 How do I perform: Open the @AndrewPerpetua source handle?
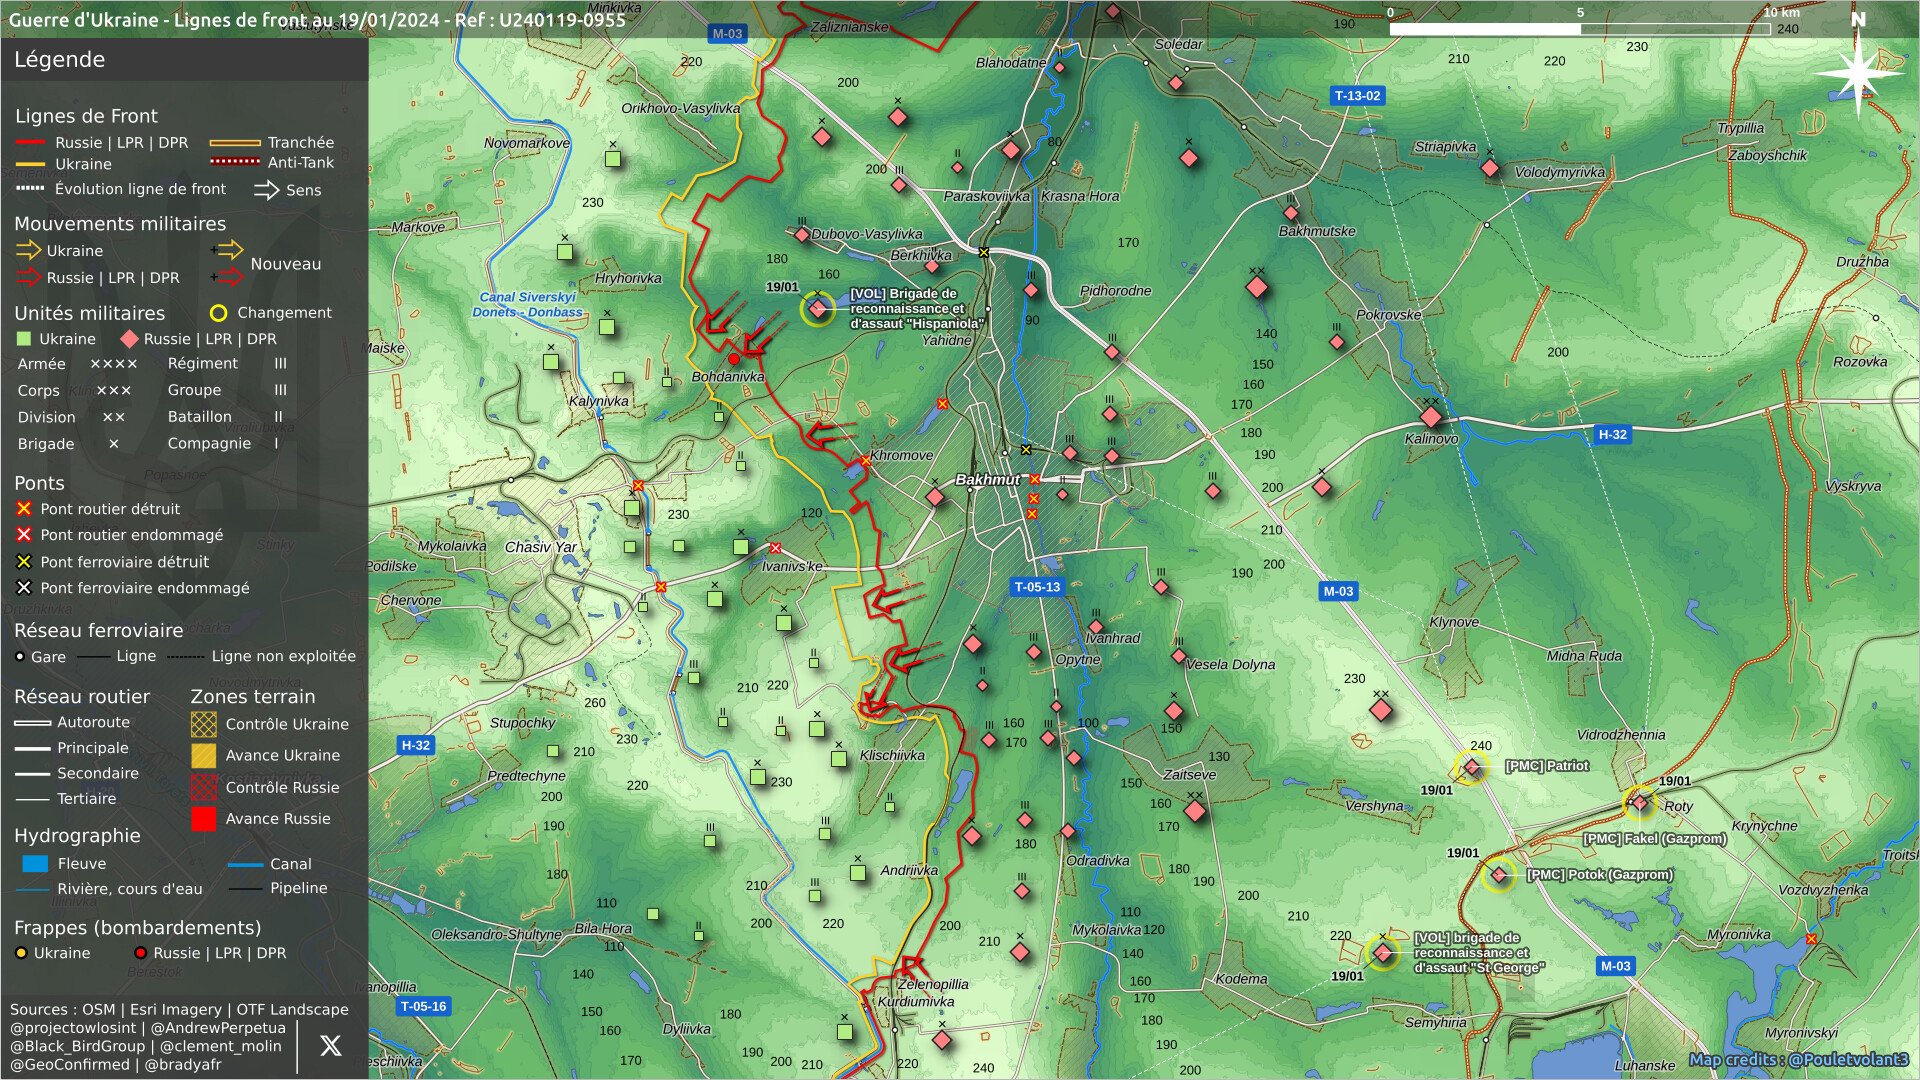(218, 1028)
